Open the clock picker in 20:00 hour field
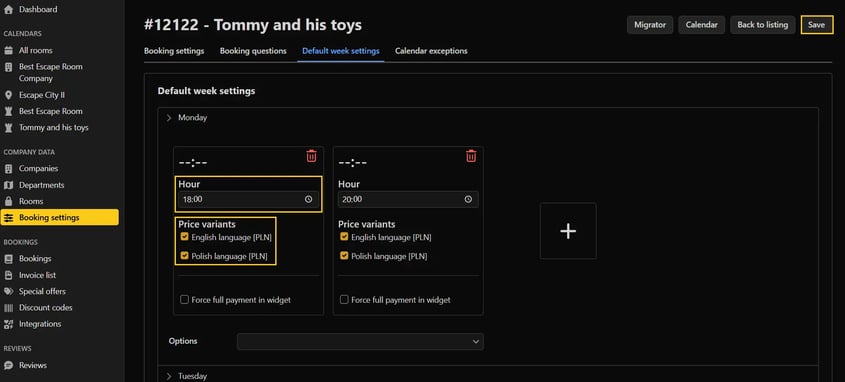845x382 pixels. pos(468,199)
